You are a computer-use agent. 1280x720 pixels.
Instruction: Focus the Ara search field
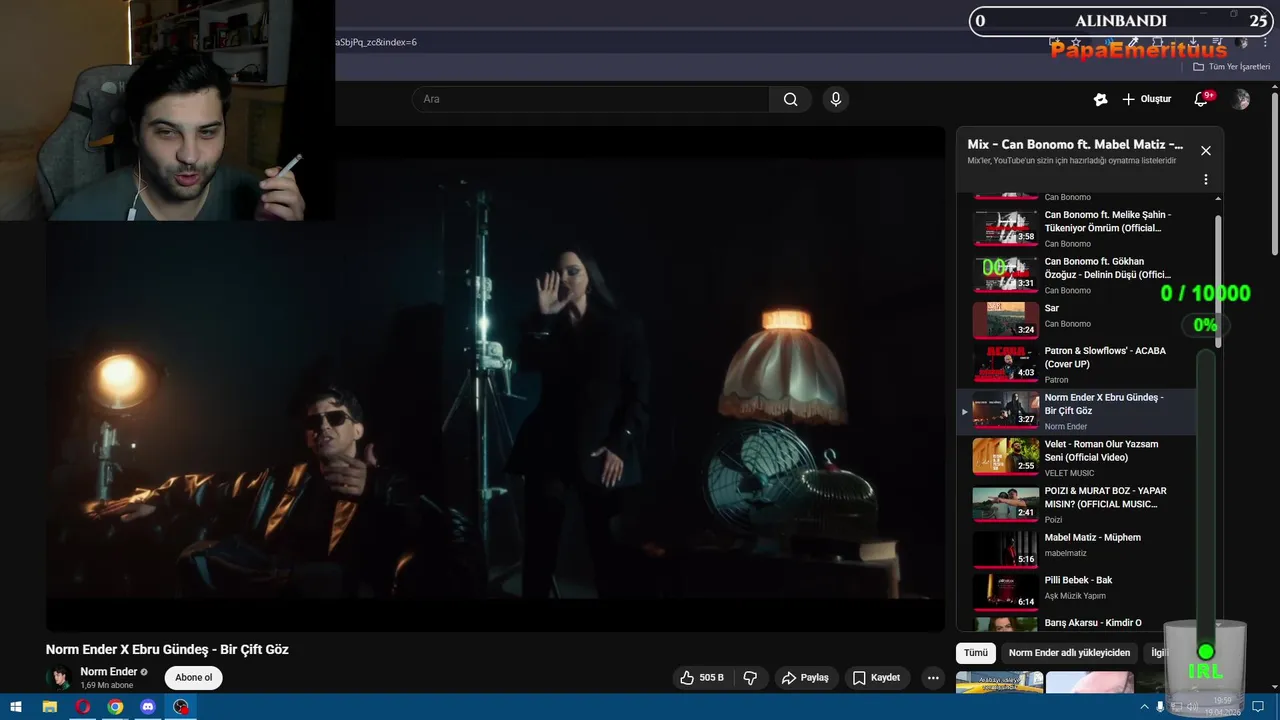click(590, 99)
